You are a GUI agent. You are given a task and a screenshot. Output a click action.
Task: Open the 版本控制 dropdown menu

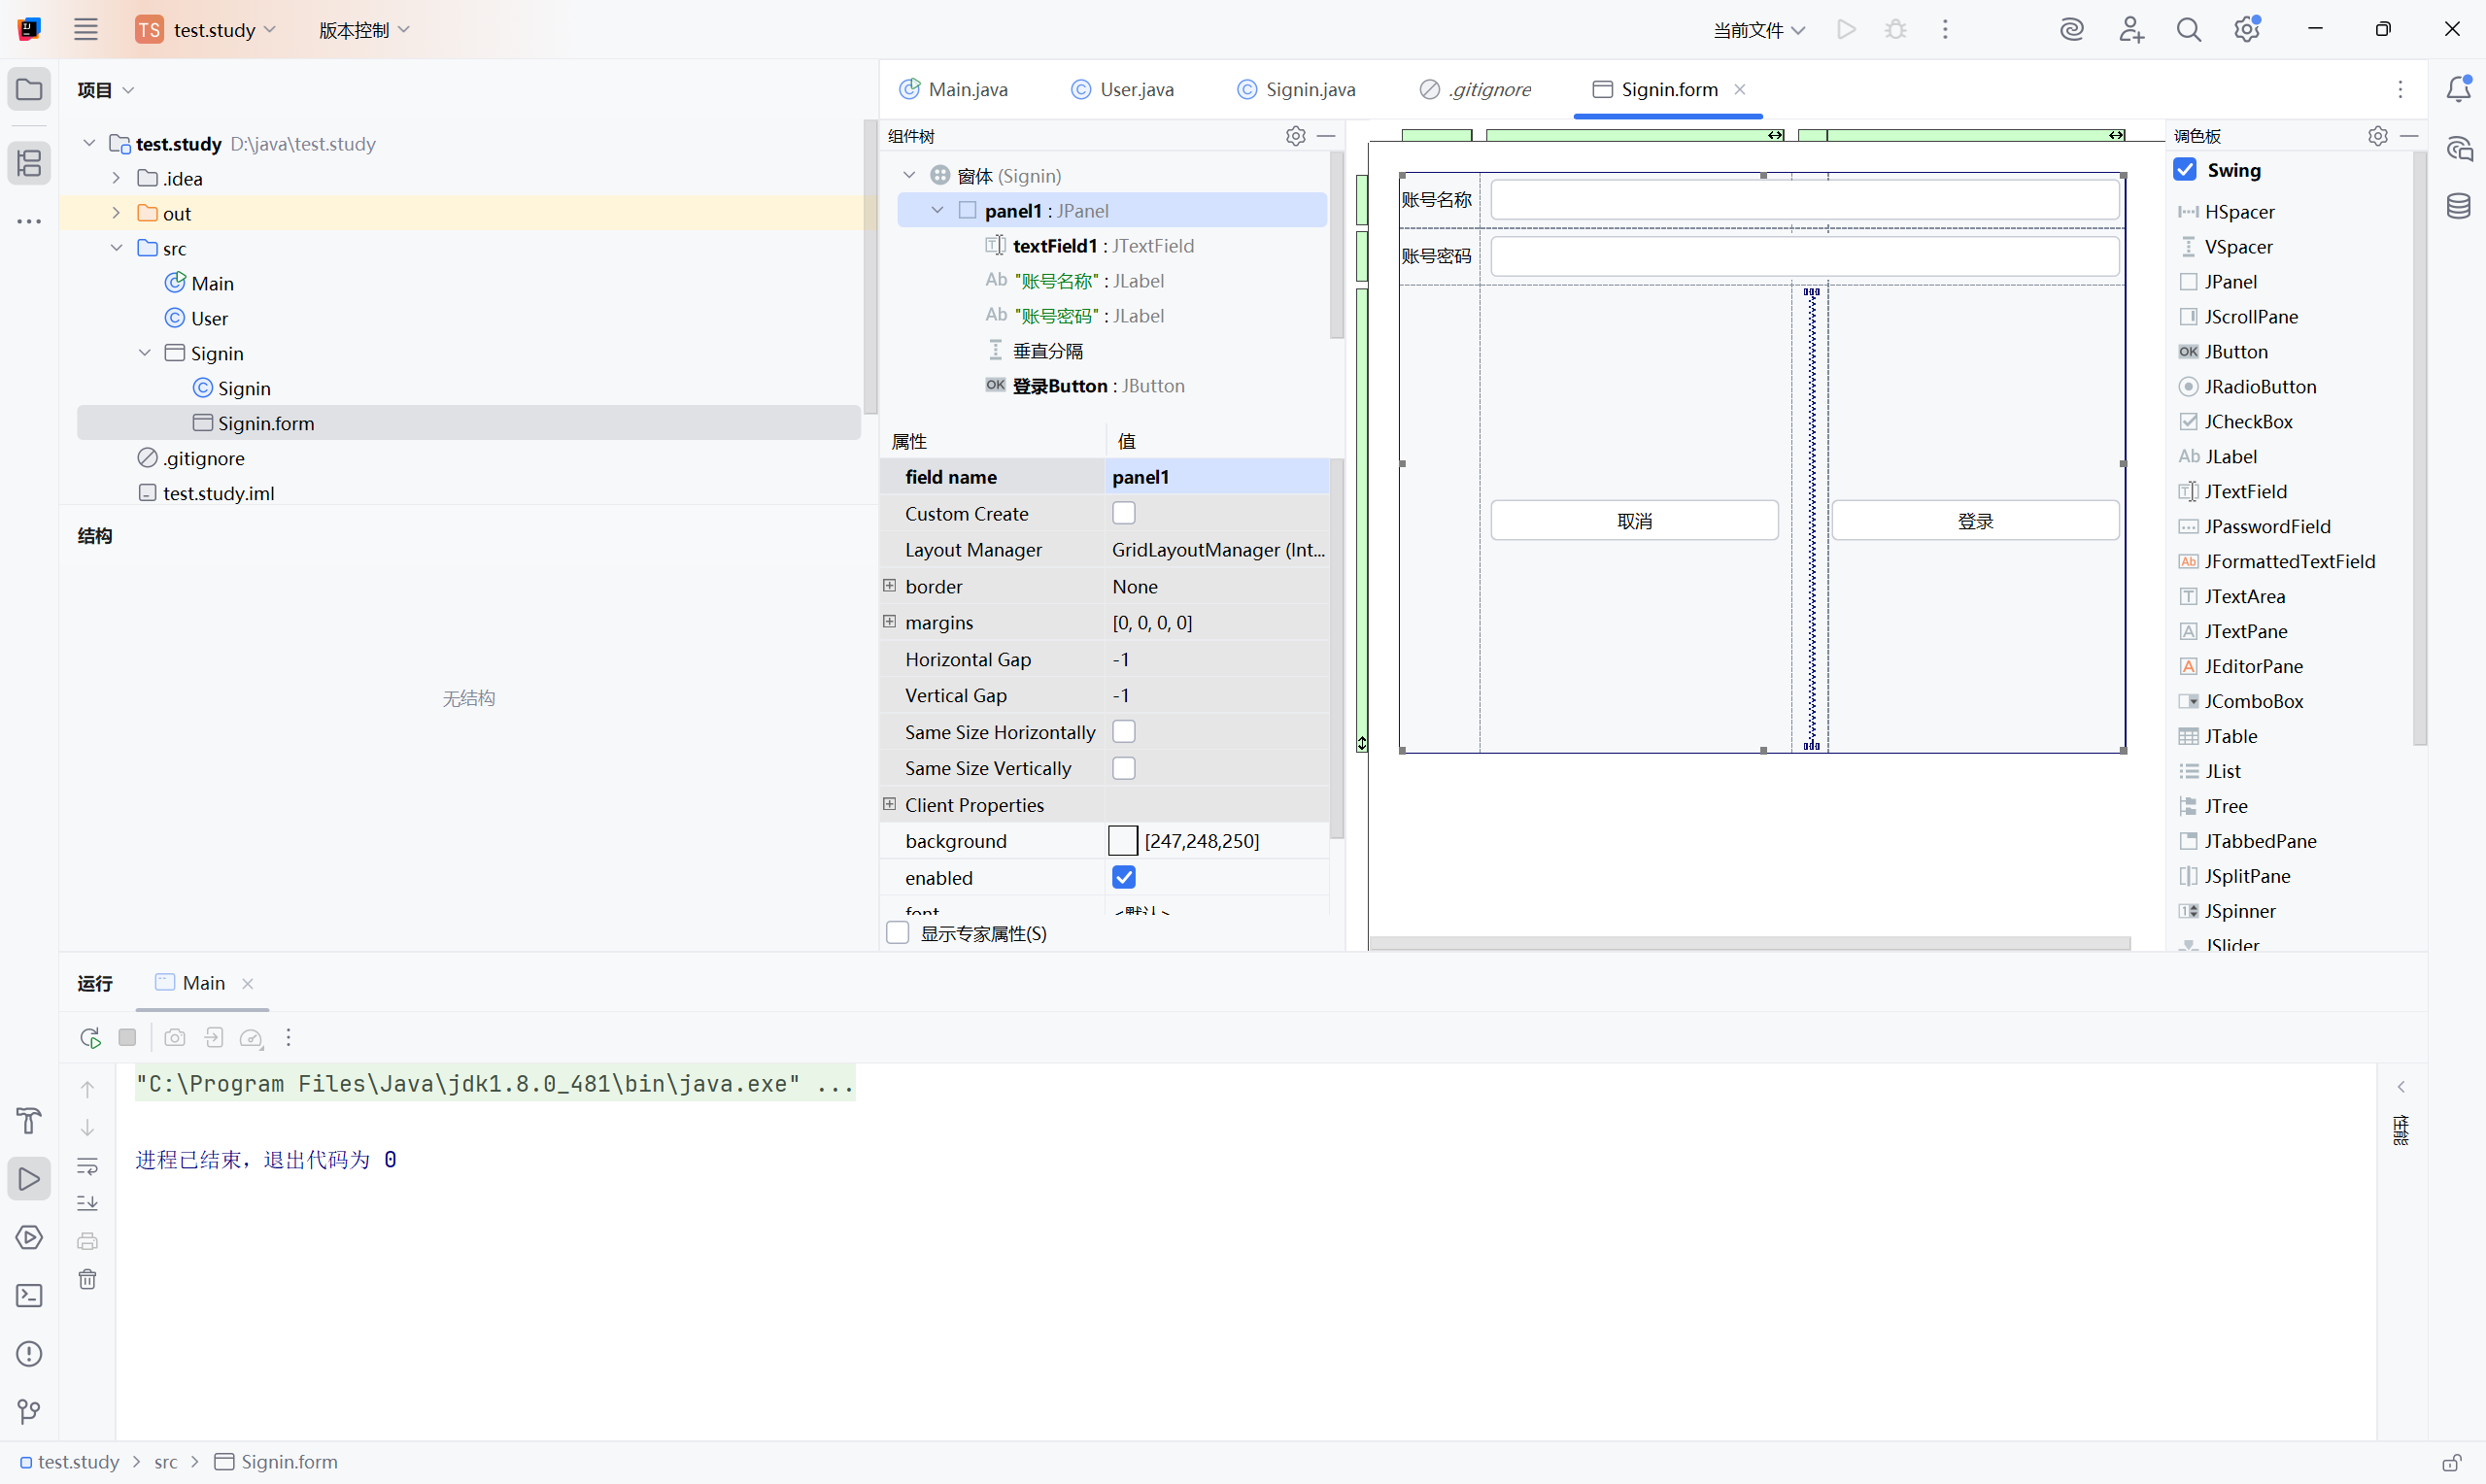pyautogui.click(x=364, y=30)
